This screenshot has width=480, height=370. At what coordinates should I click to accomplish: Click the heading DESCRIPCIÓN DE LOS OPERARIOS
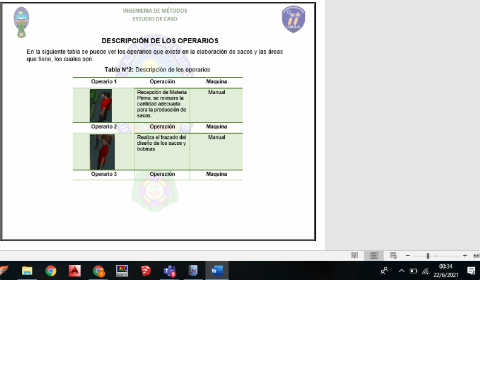click(160, 41)
